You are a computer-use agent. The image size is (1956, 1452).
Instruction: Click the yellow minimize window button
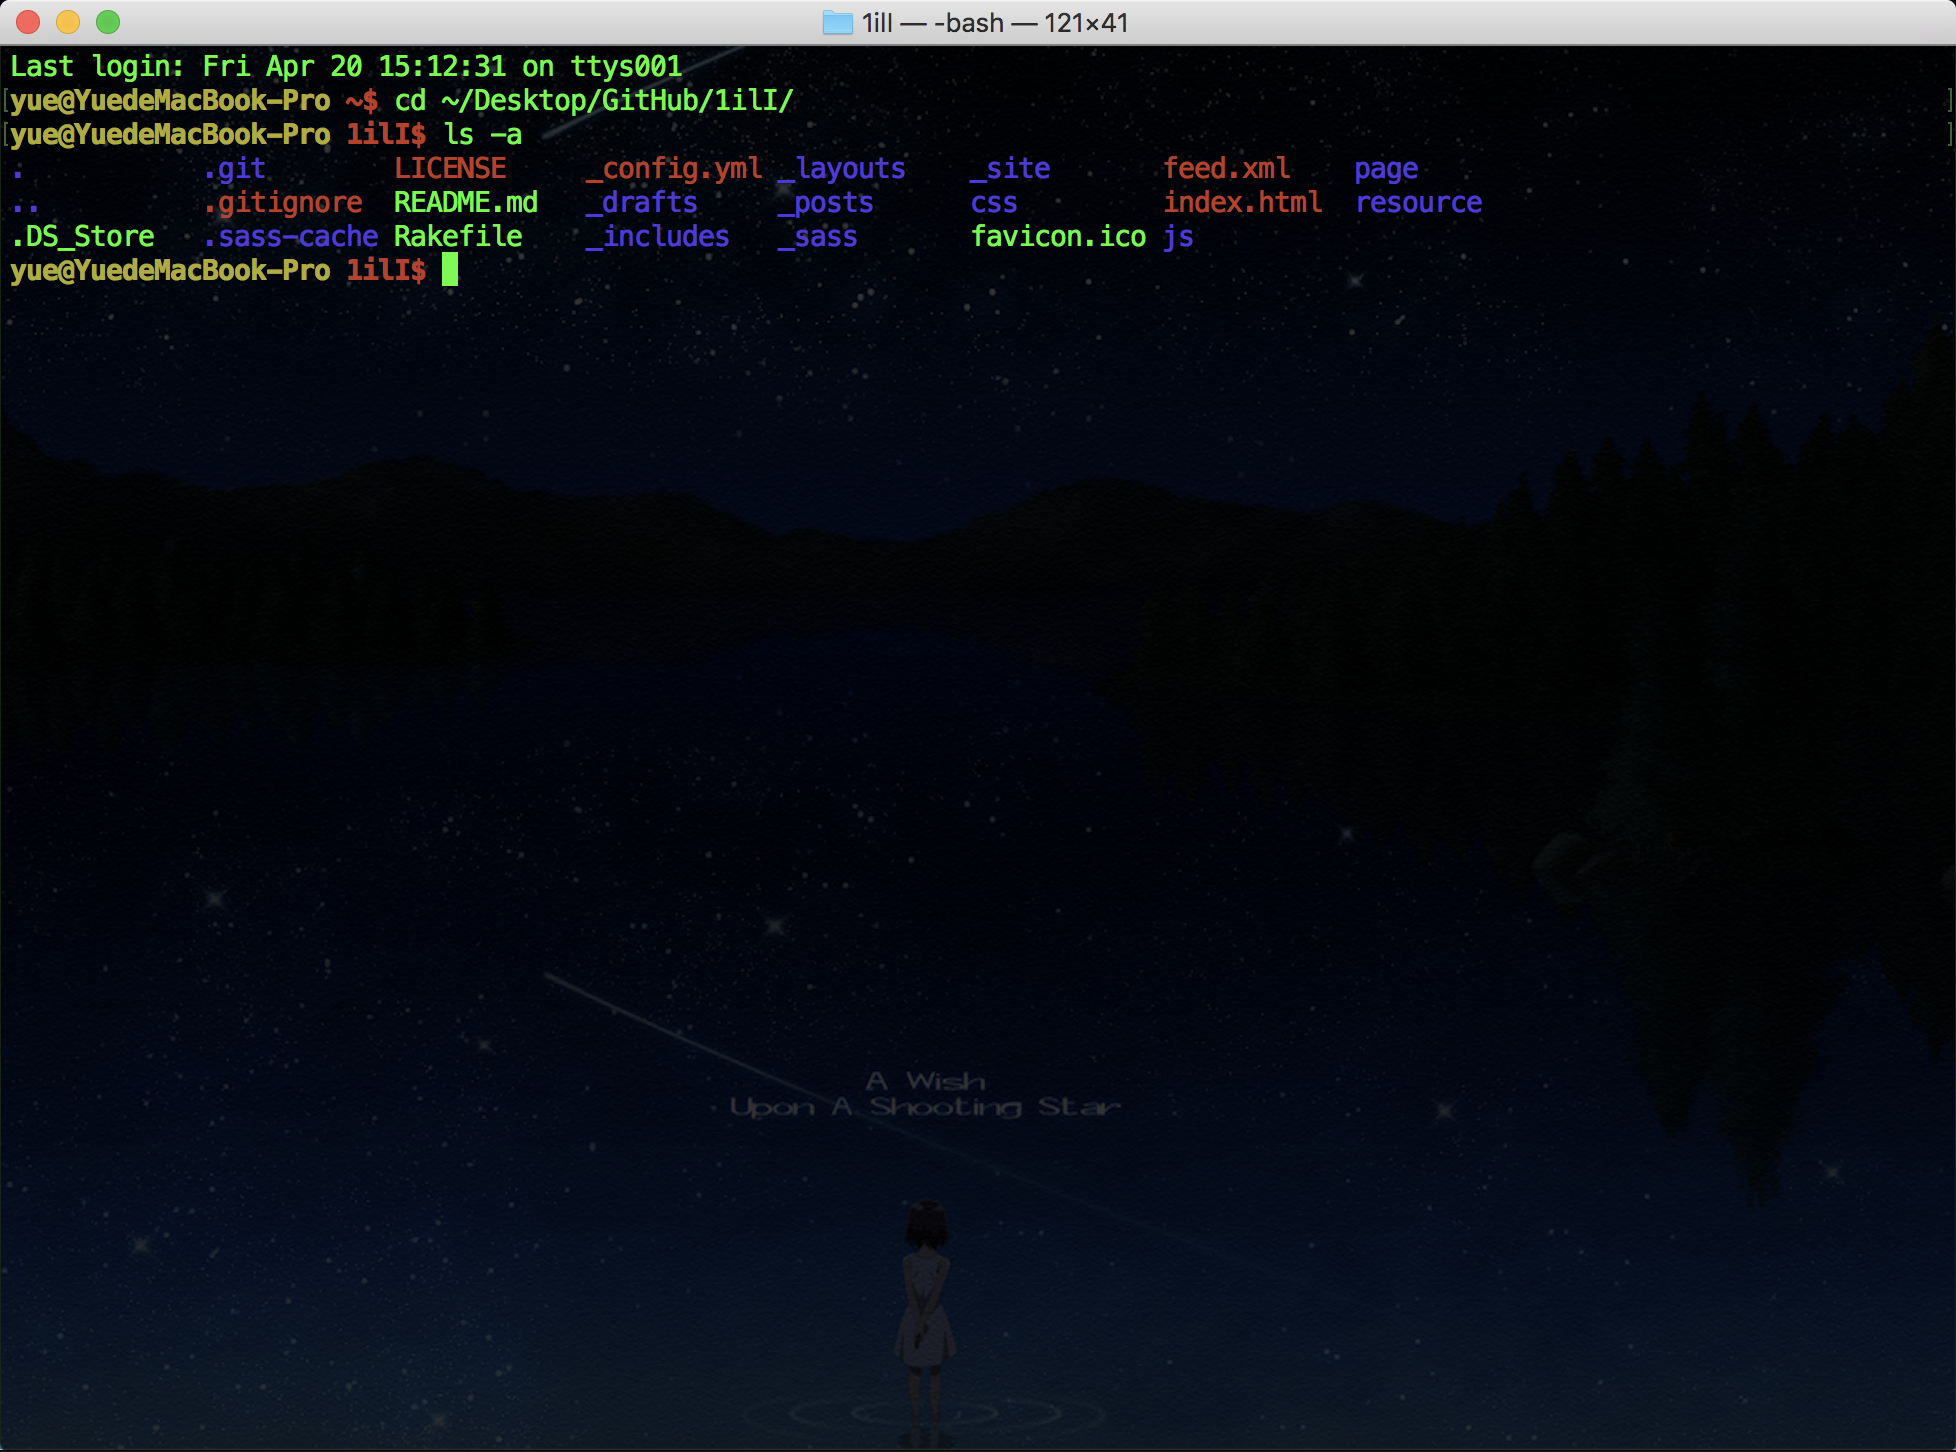68,21
